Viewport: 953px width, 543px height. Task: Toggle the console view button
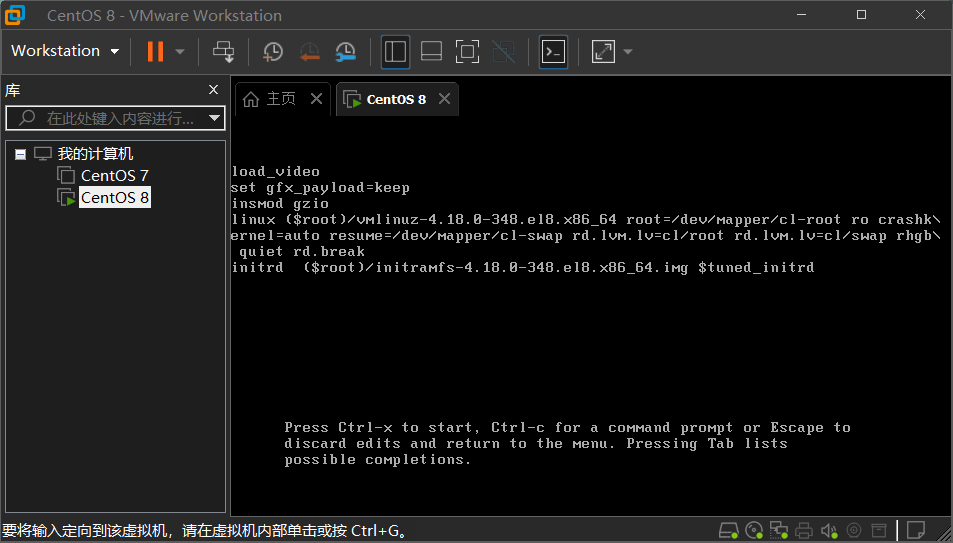(x=553, y=52)
